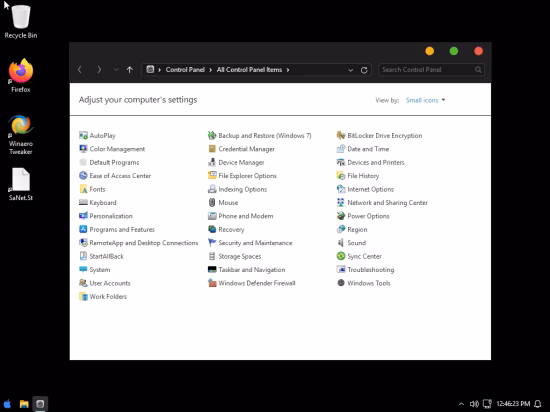Image resolution: width=550 pixels, height=412 pixels.
Task: Open Date and Time icon
Action: (341, 149)
